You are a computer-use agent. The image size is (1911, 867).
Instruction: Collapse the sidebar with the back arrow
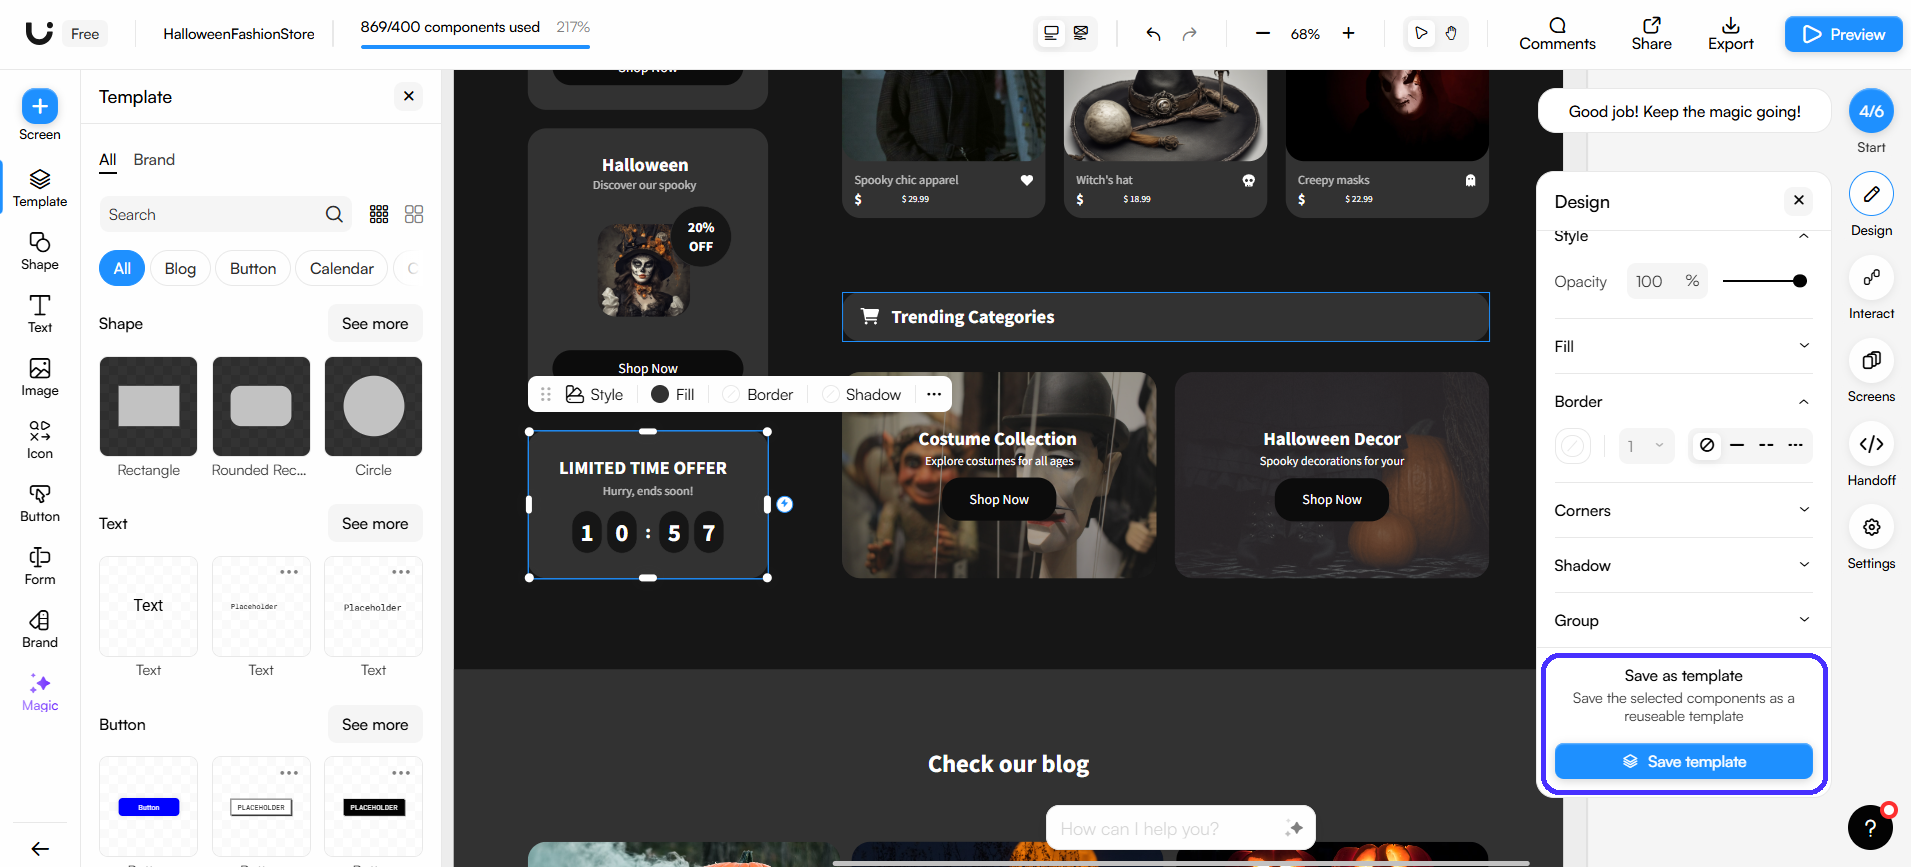coord(40,849)
